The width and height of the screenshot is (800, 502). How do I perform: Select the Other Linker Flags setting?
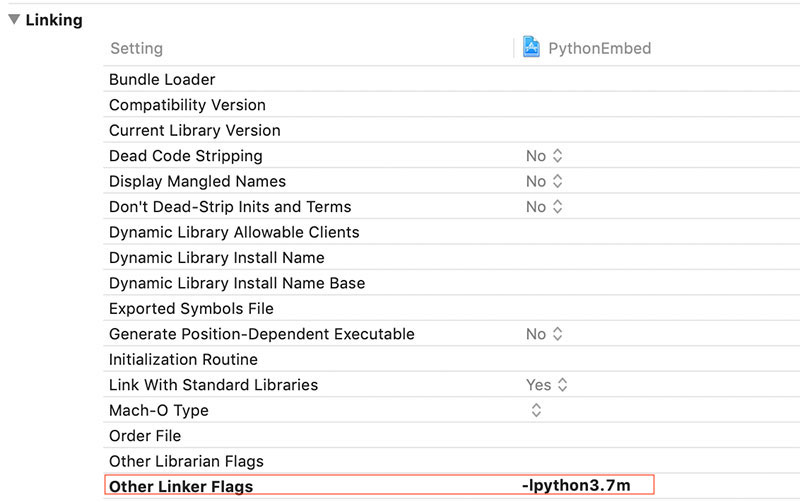181,487
